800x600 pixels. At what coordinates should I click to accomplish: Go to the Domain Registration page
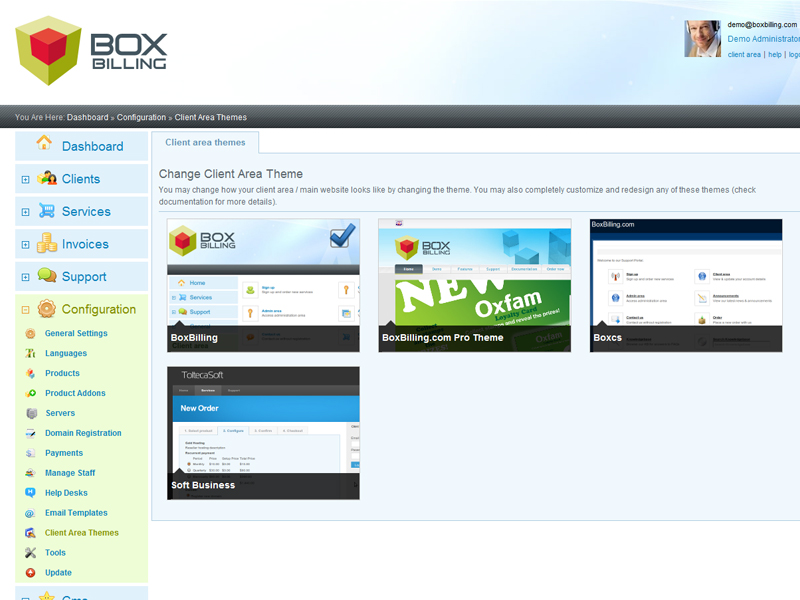point(83,433)
